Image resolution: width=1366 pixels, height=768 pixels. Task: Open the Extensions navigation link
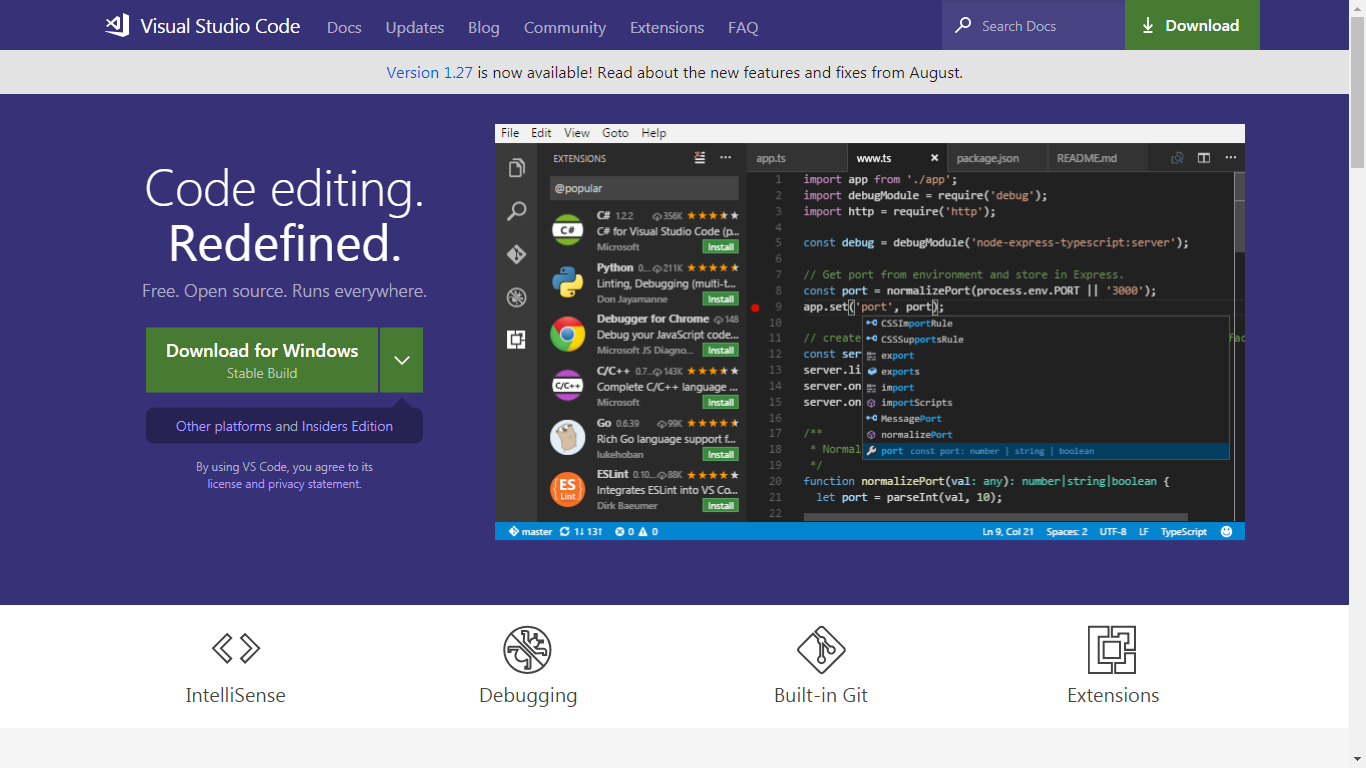[x=667, y=28]
